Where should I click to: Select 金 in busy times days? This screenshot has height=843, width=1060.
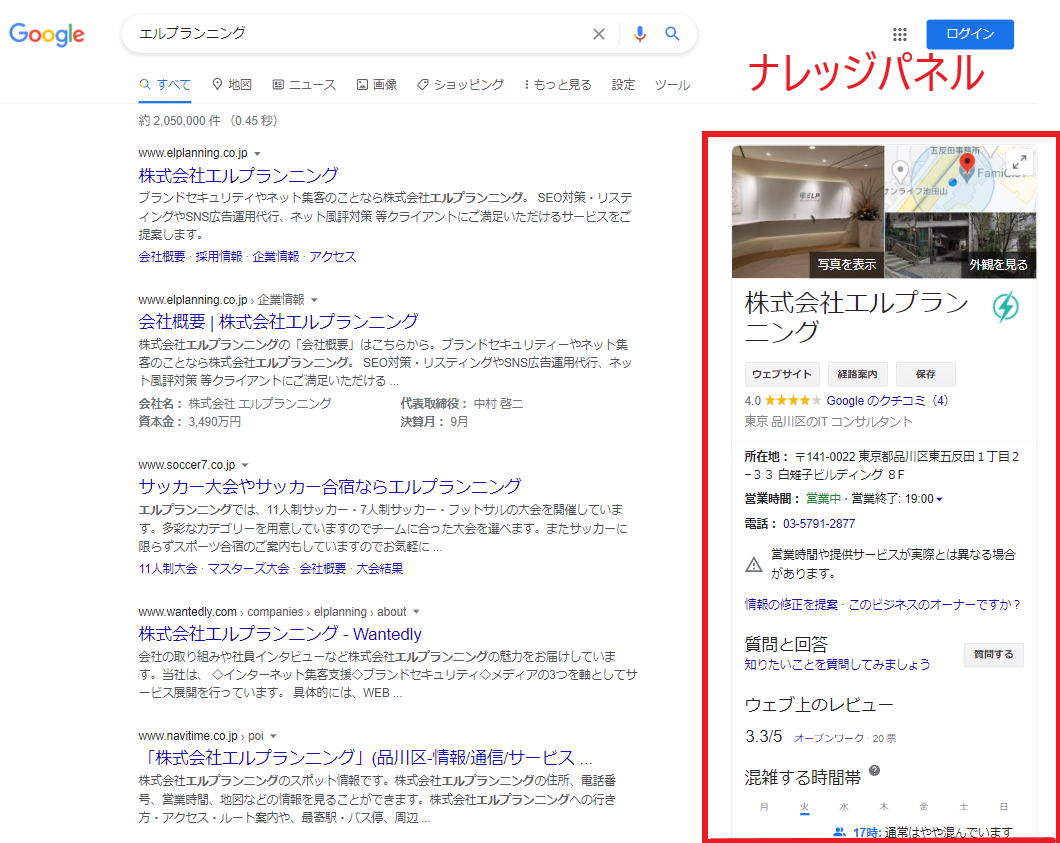[924, 806]
